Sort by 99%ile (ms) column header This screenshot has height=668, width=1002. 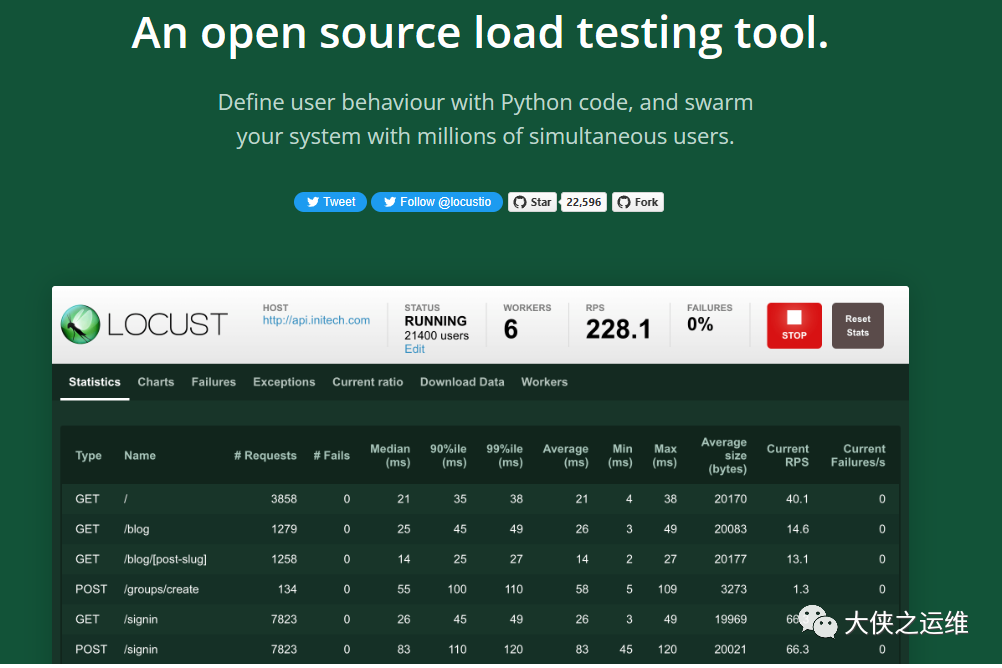click(505, 456)
